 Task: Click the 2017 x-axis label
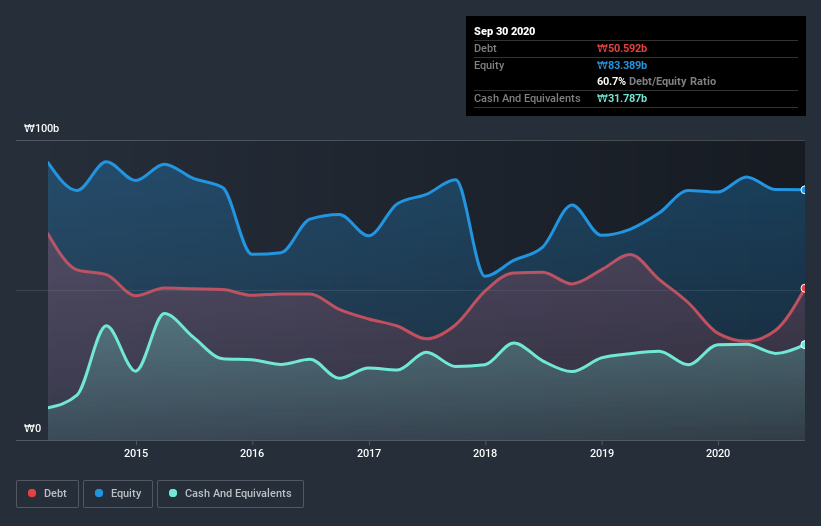pos(369,453)
